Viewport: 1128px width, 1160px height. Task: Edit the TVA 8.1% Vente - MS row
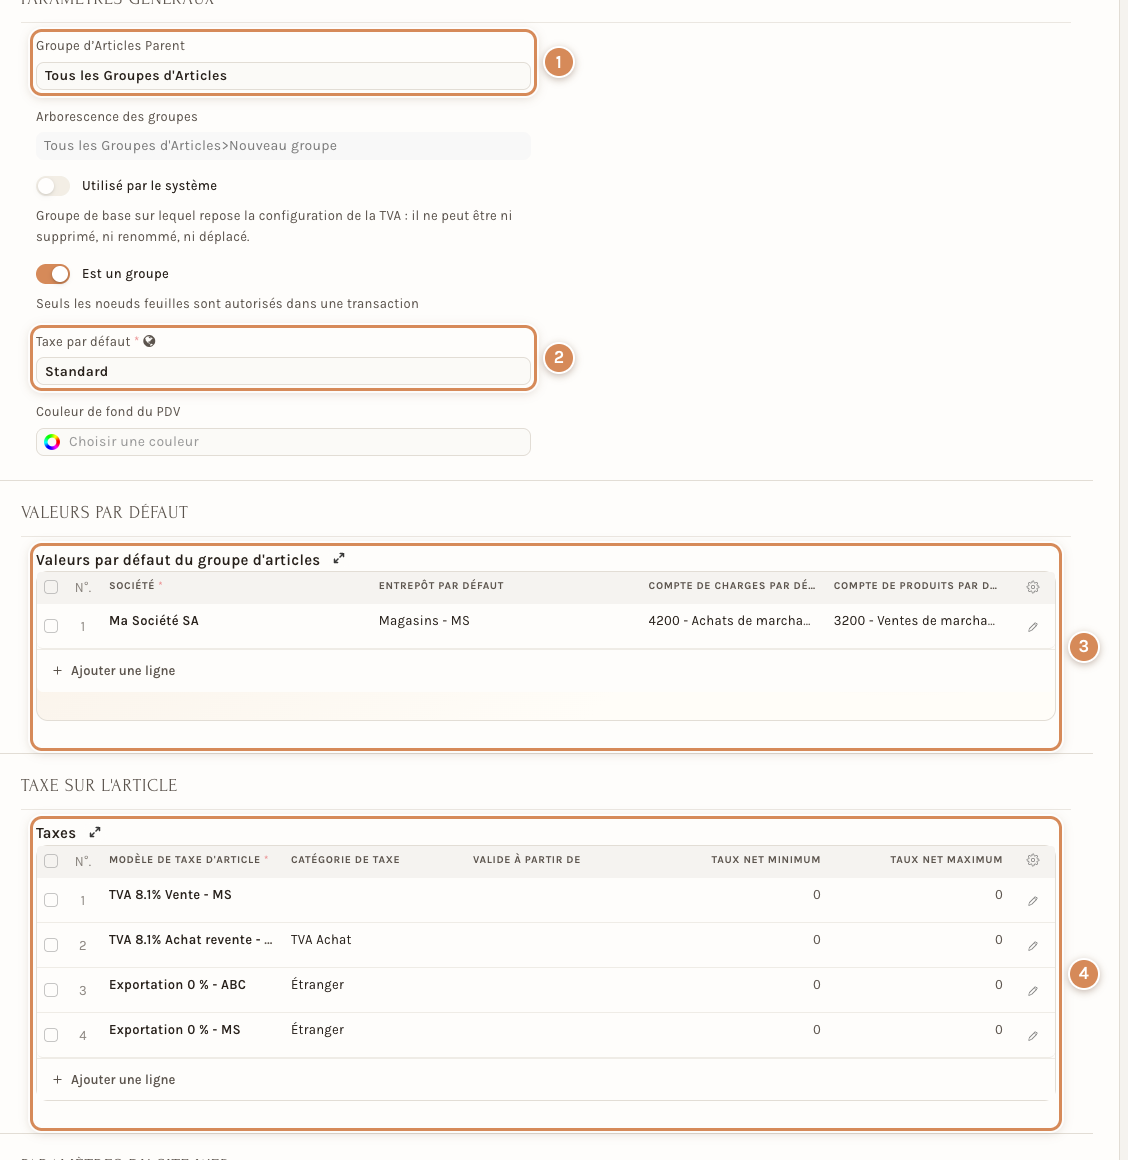click(x=1033, y=900)
